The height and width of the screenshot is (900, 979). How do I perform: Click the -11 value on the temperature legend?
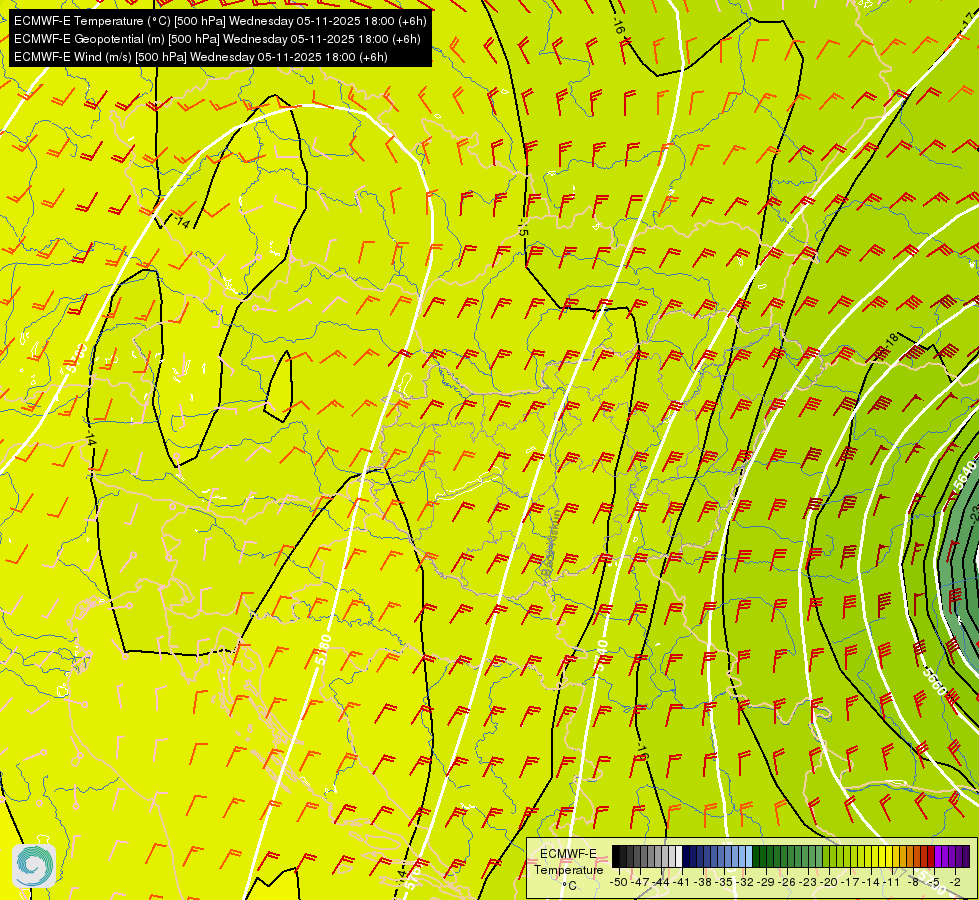(x=892, y=882)
